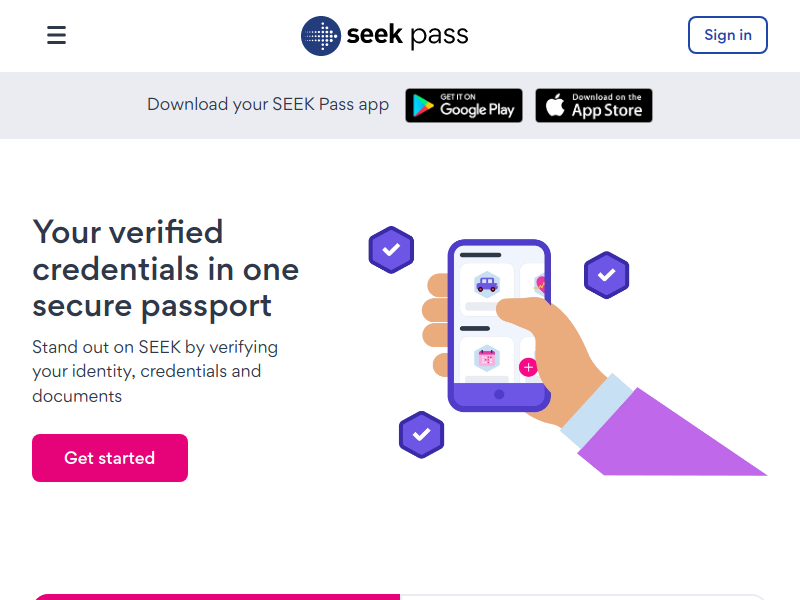Click the "Your verified credentials" headline
The width and height of the screenshot is (800, 600).
166,269
